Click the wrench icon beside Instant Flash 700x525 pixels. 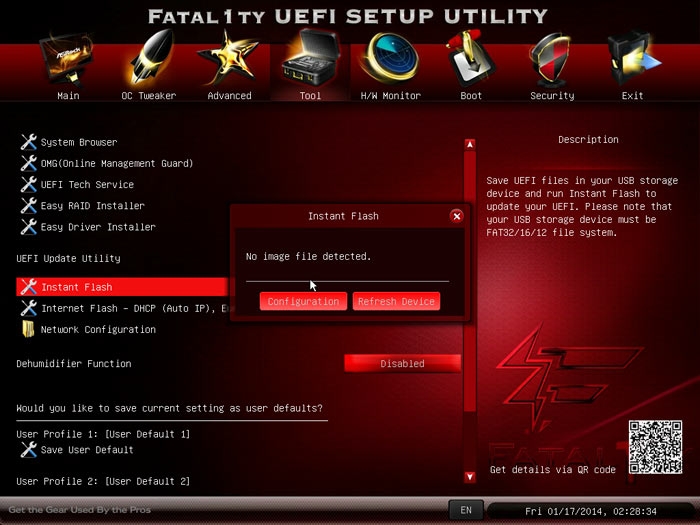(29, 287)
